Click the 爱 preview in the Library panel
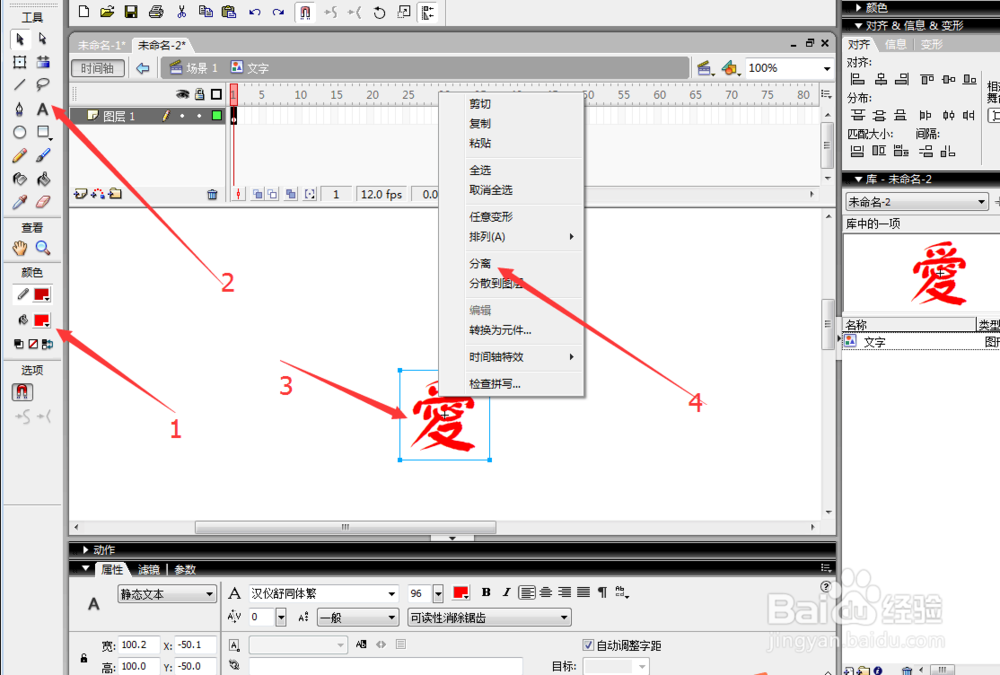The width and height of the screenshot is (1000, 675). click(x=938, y=272)
